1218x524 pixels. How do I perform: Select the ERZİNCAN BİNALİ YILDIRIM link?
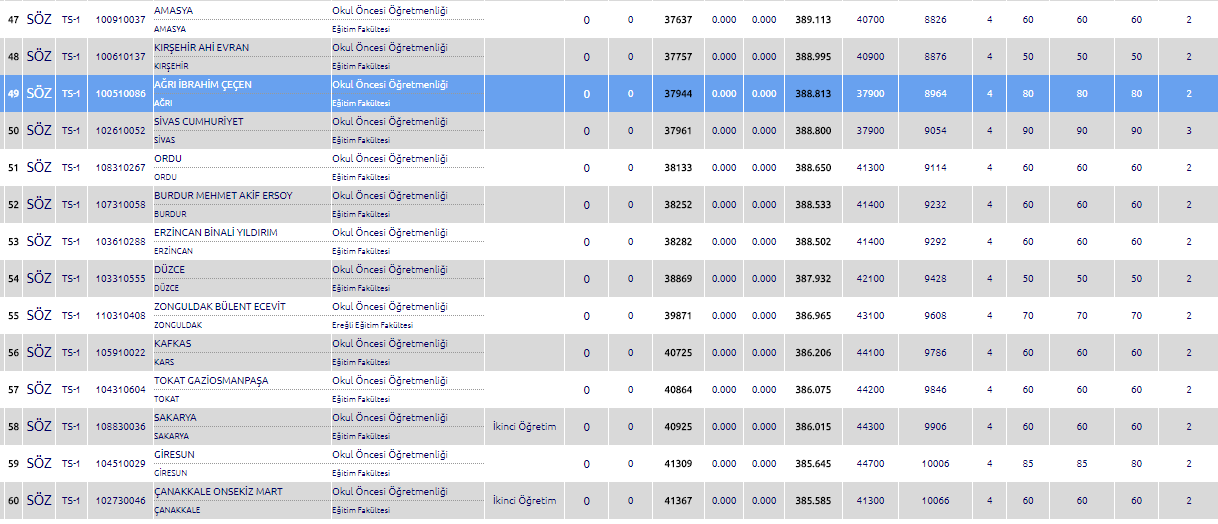pyautogui.click(x=215, y=233)
